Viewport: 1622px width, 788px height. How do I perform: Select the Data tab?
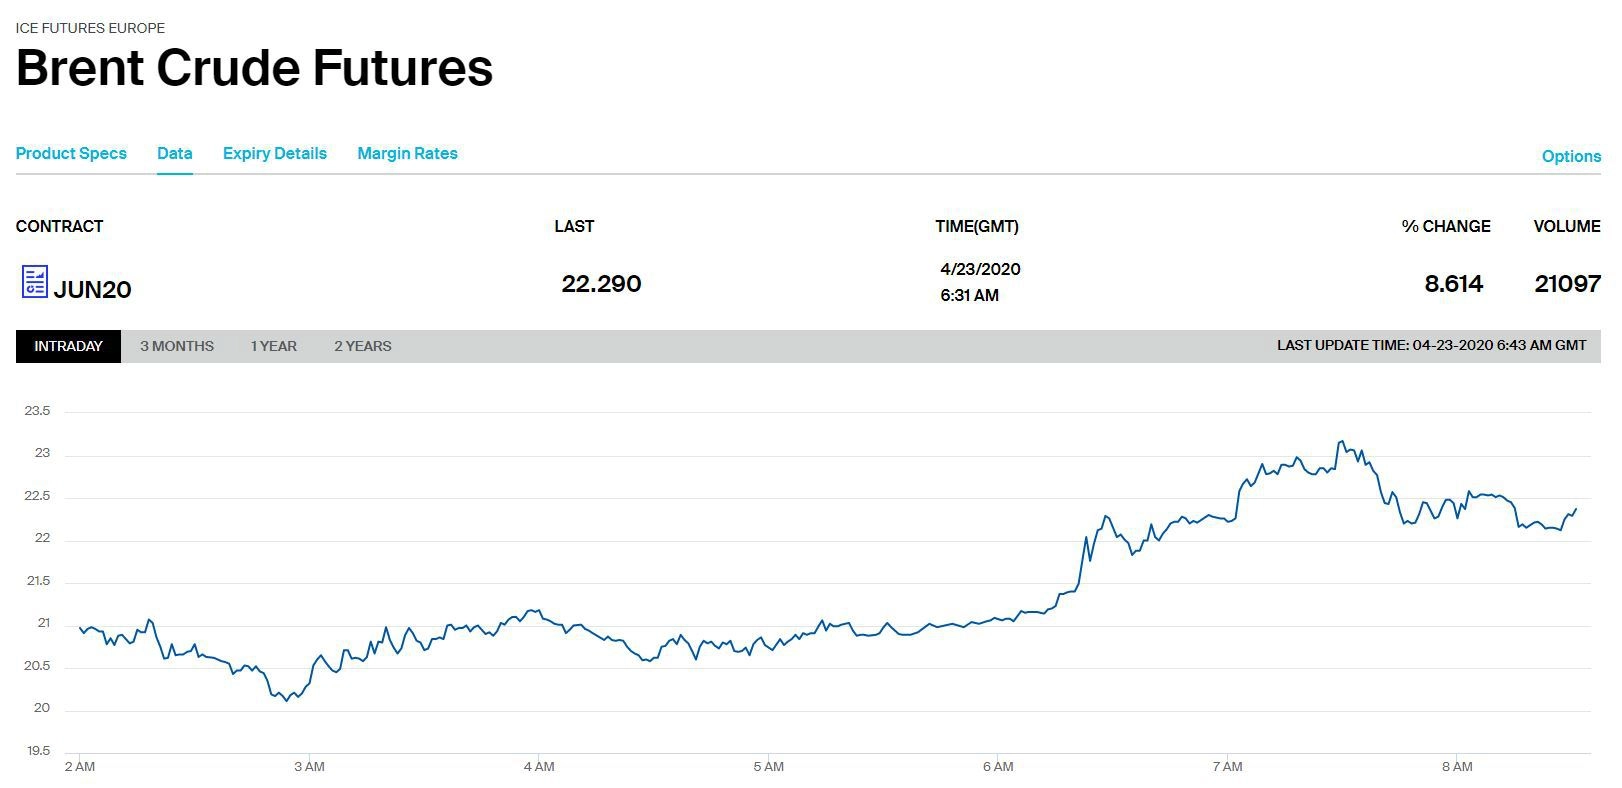174,153
